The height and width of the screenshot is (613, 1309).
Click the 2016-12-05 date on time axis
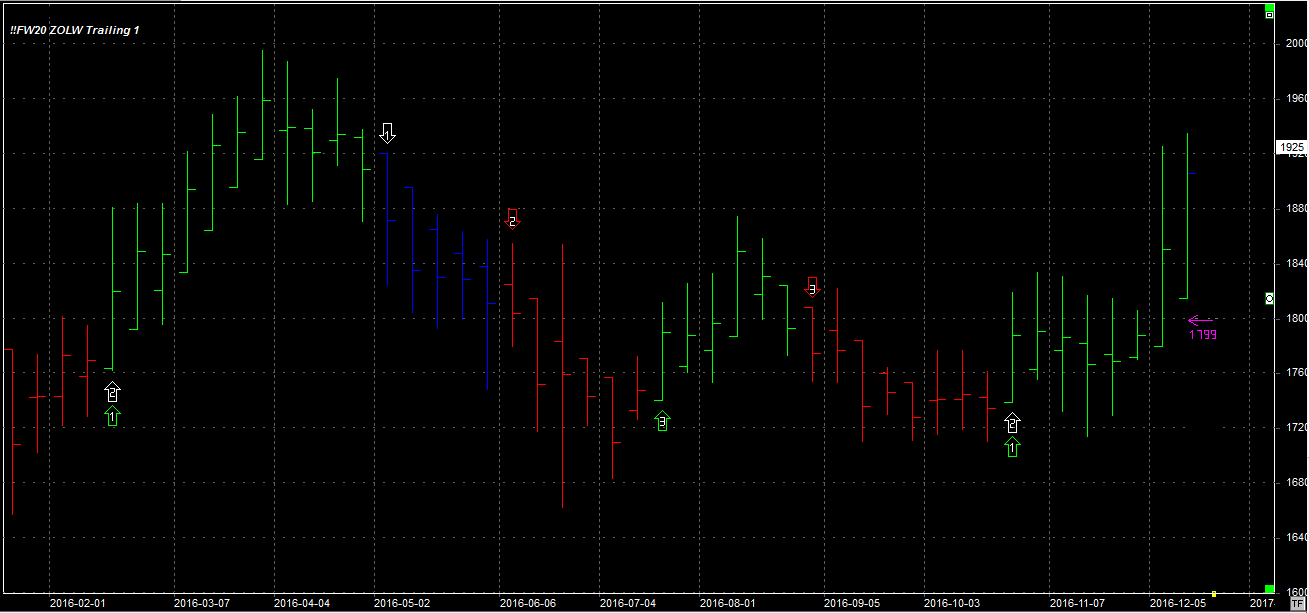pos(1177,603)
